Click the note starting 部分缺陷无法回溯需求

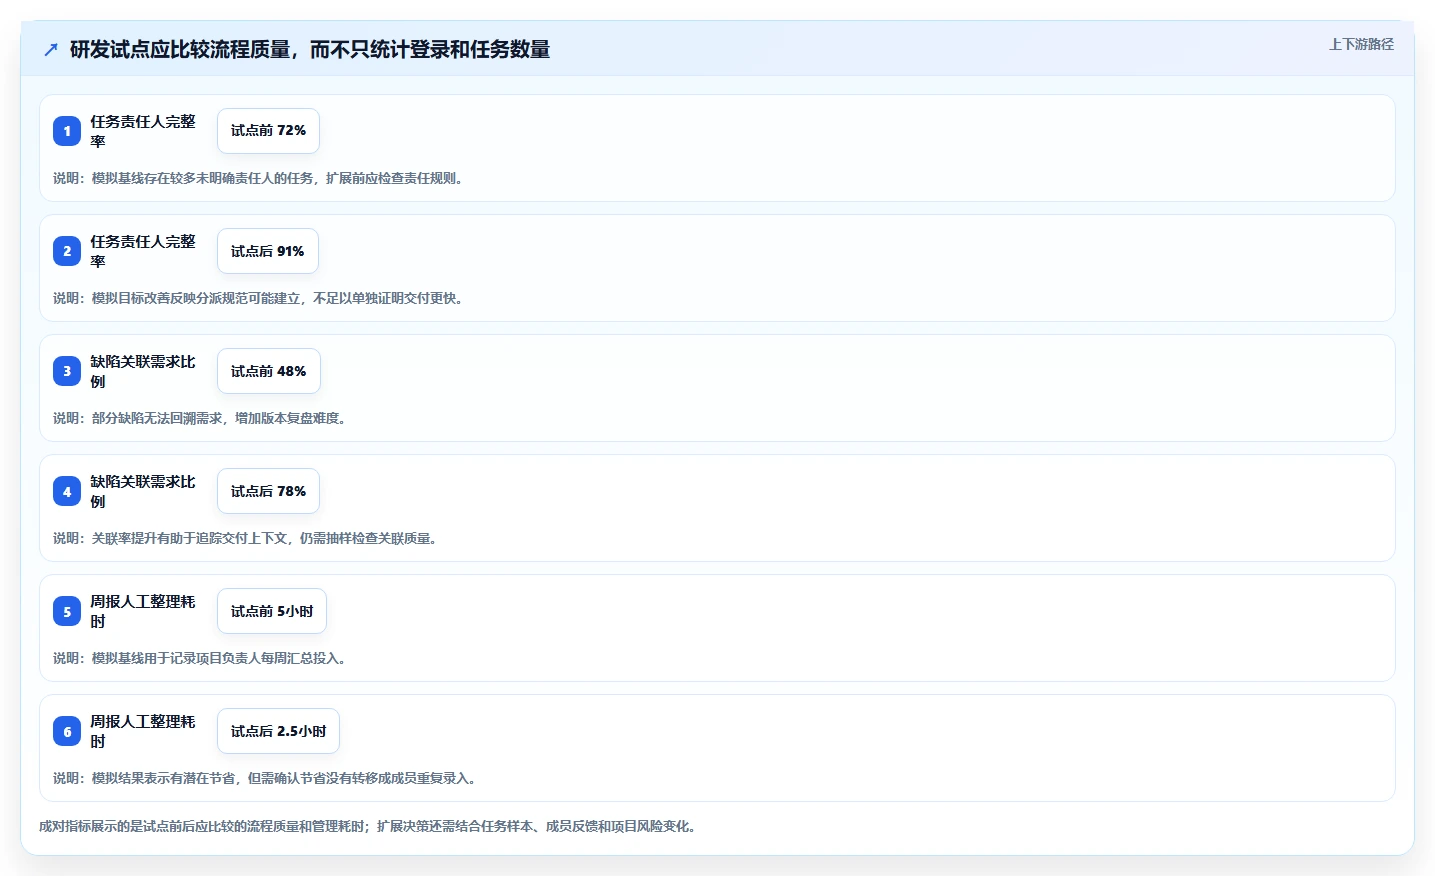pos(202,418)
